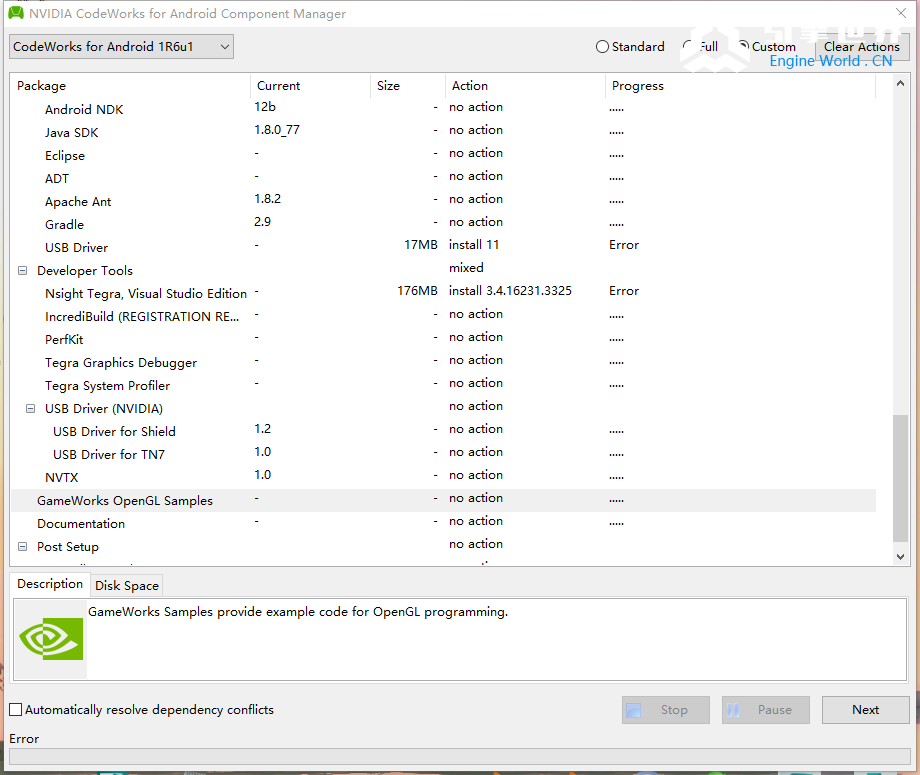Select the Documentation package row
Viewport: 920px width, 775px height.
[443, 523]
